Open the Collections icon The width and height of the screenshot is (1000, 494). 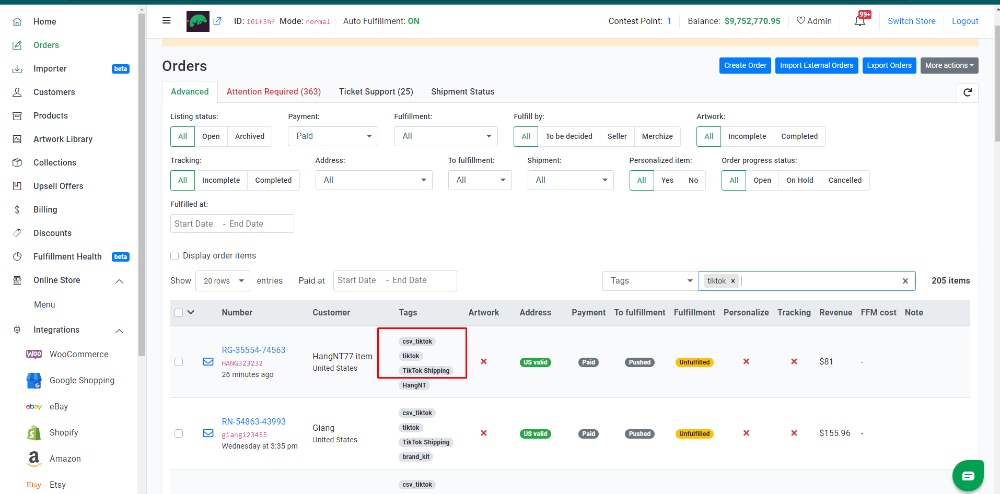(18, 163)
